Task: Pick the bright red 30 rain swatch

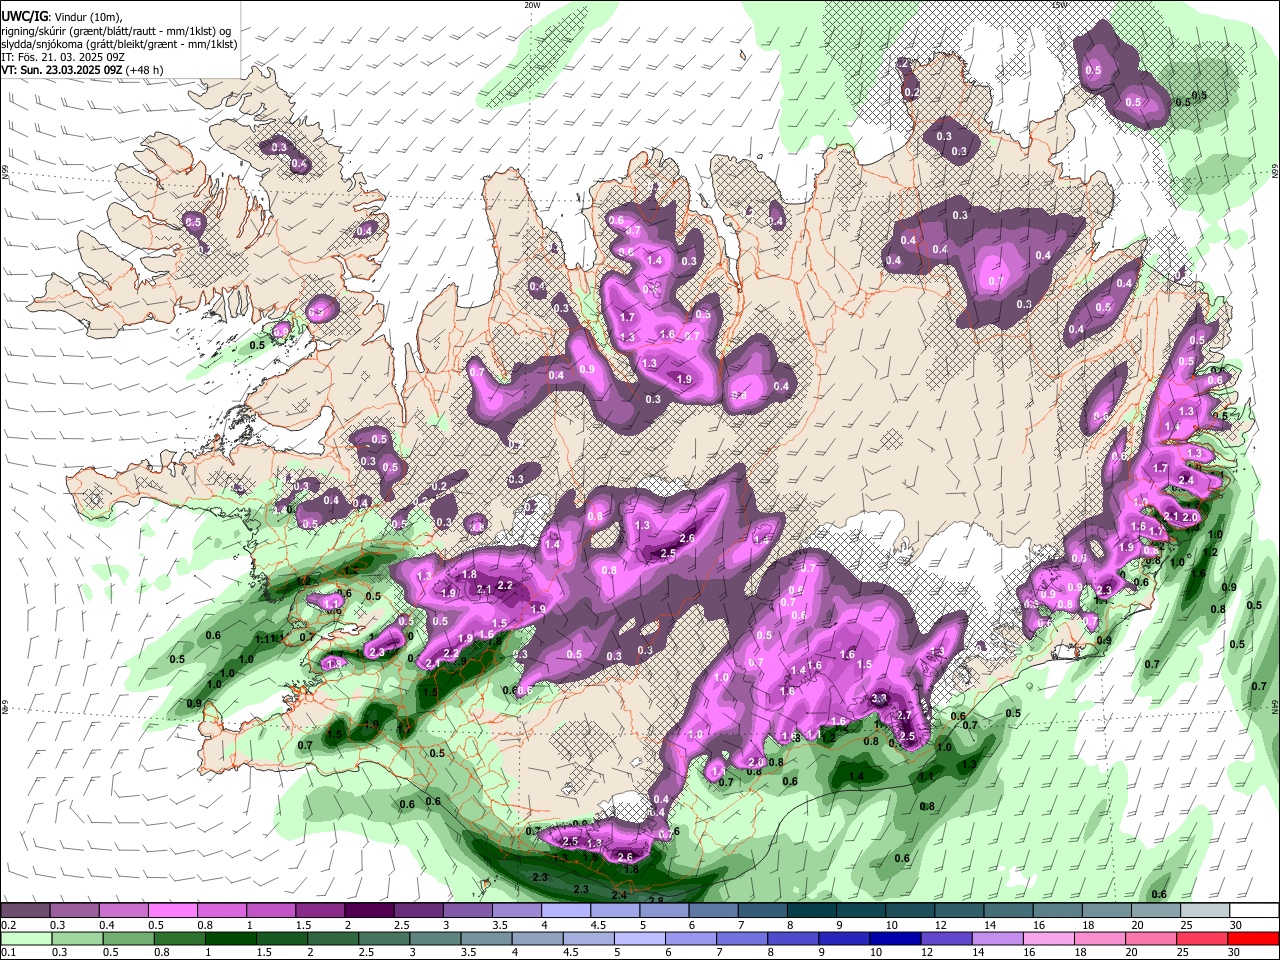Action: [x=1253, y=938]
